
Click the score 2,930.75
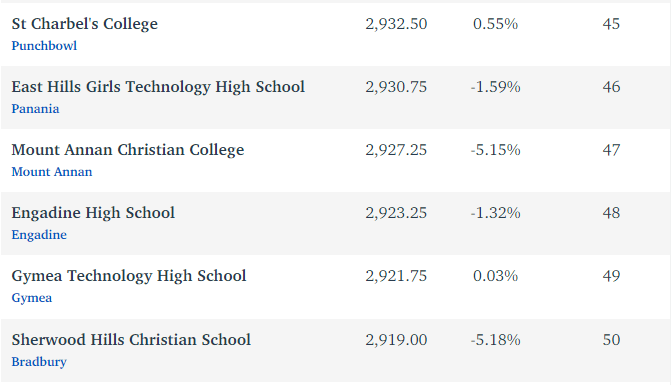coord(396,87)
